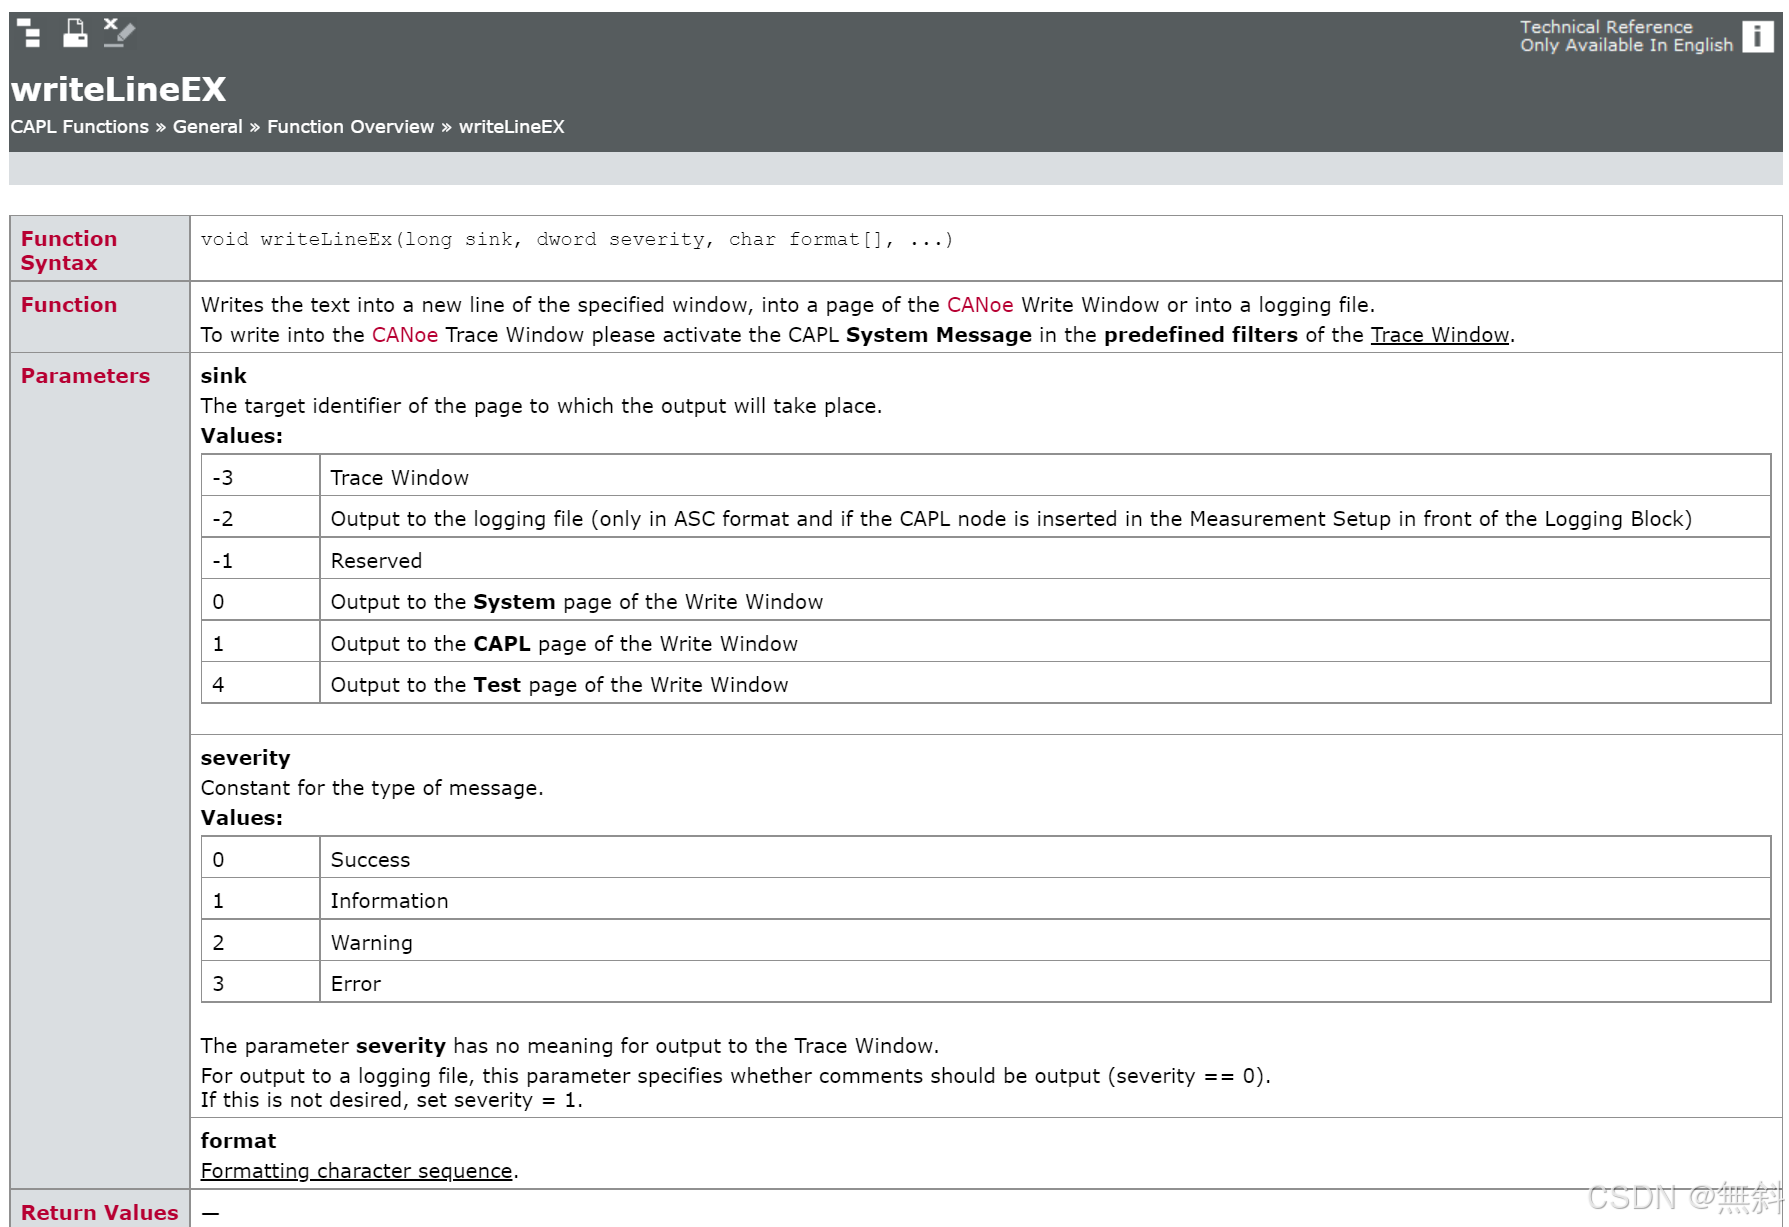Go to Function Overview via breadcrumb
The width and height of the screenshot is (1789, 1227).
(x=349, y=126)
